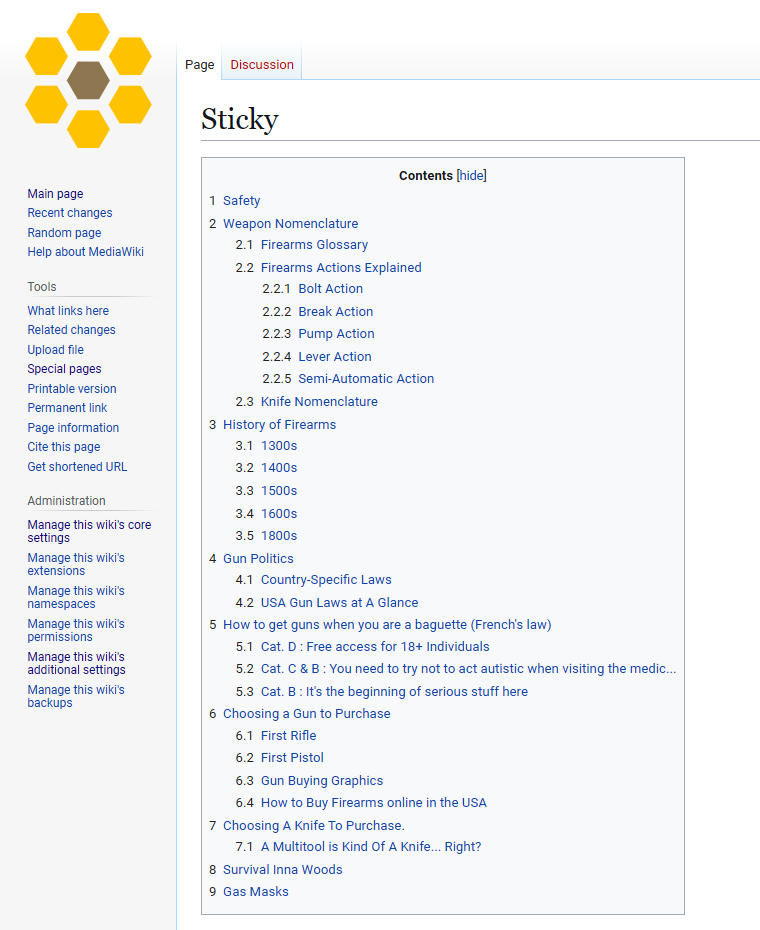Open Manage this wiki's permissions
The image size is (760, 930).
[76, 630]
